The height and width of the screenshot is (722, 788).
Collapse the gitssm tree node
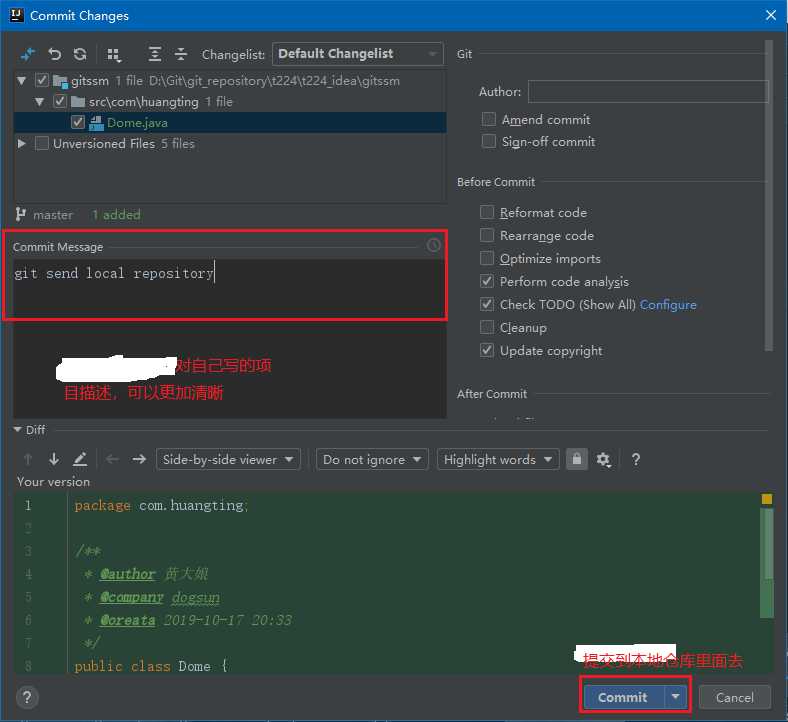coord(22,80)
